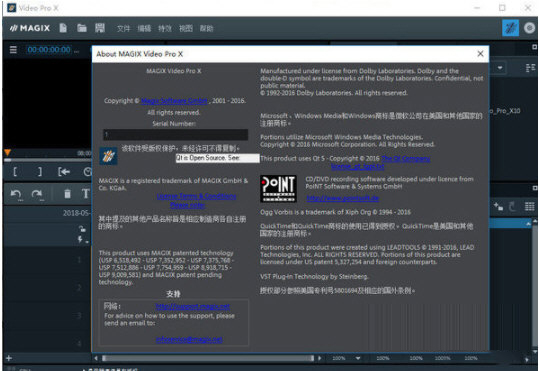The width and height of the screenshot is (539, 371).
Task: Close the About MAGIX Video Pro X dialog
Action: coord(480,54)
